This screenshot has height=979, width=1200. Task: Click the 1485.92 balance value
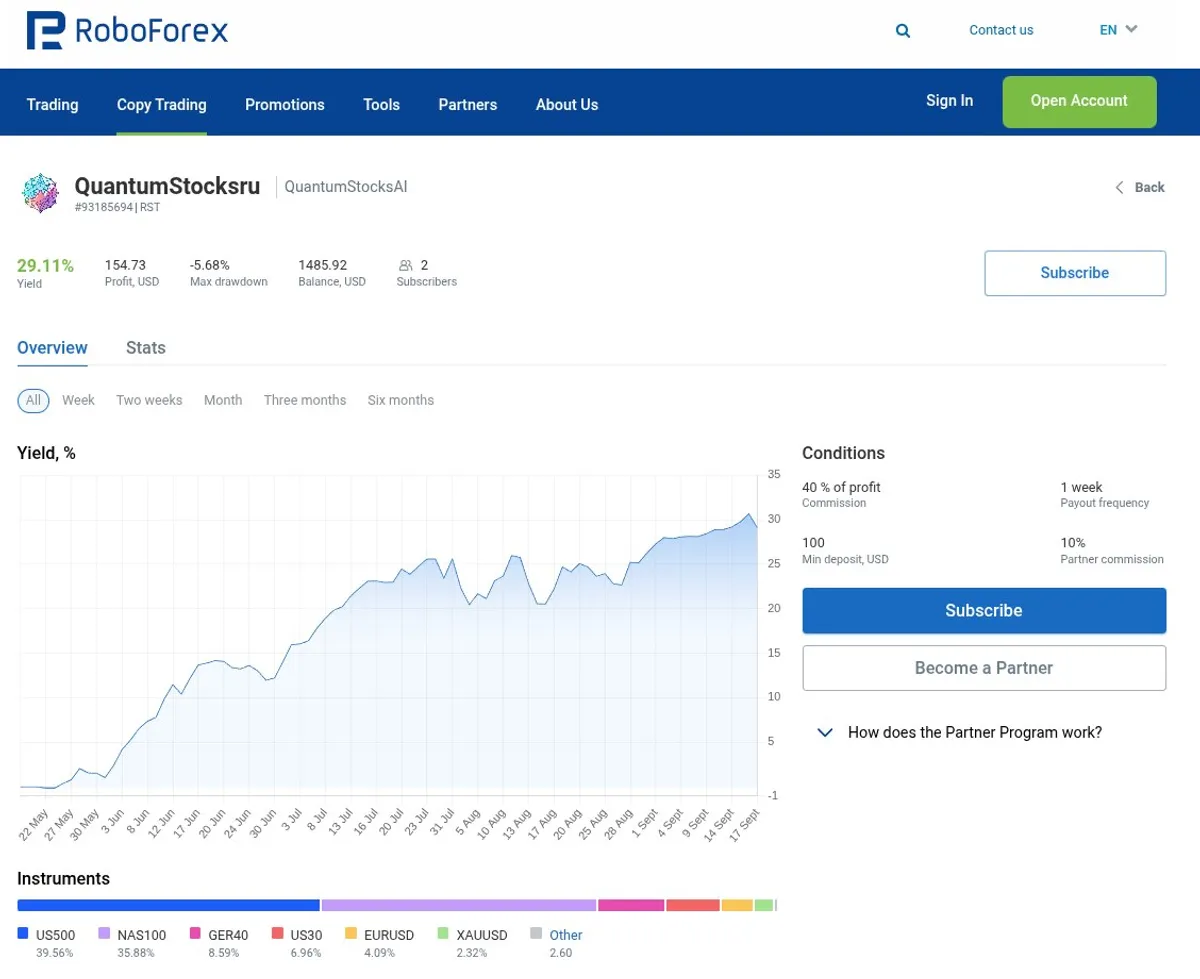coord(322,265)
